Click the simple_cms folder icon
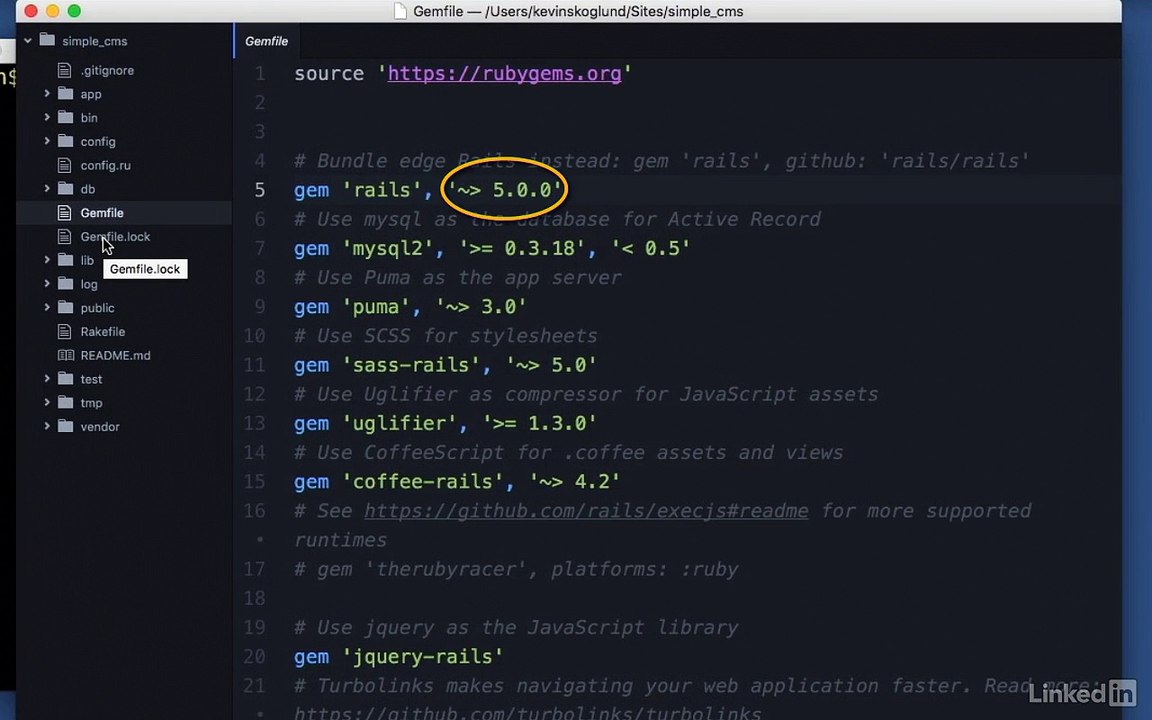Screen dimensions: 1152x720 tap(47, 40)
